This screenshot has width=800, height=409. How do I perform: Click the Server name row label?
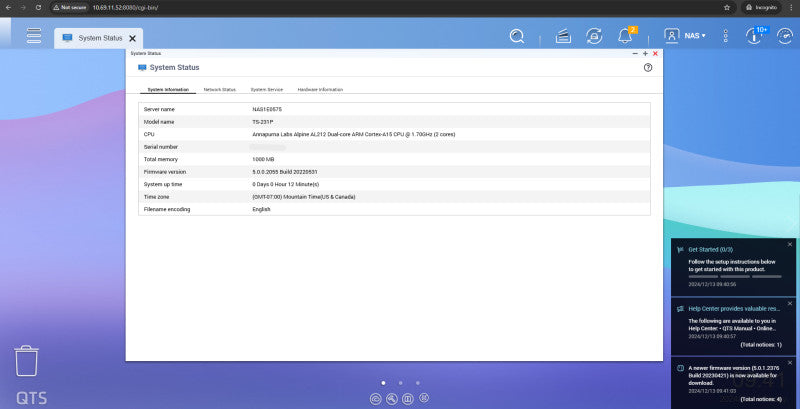(x=159, y=109)
